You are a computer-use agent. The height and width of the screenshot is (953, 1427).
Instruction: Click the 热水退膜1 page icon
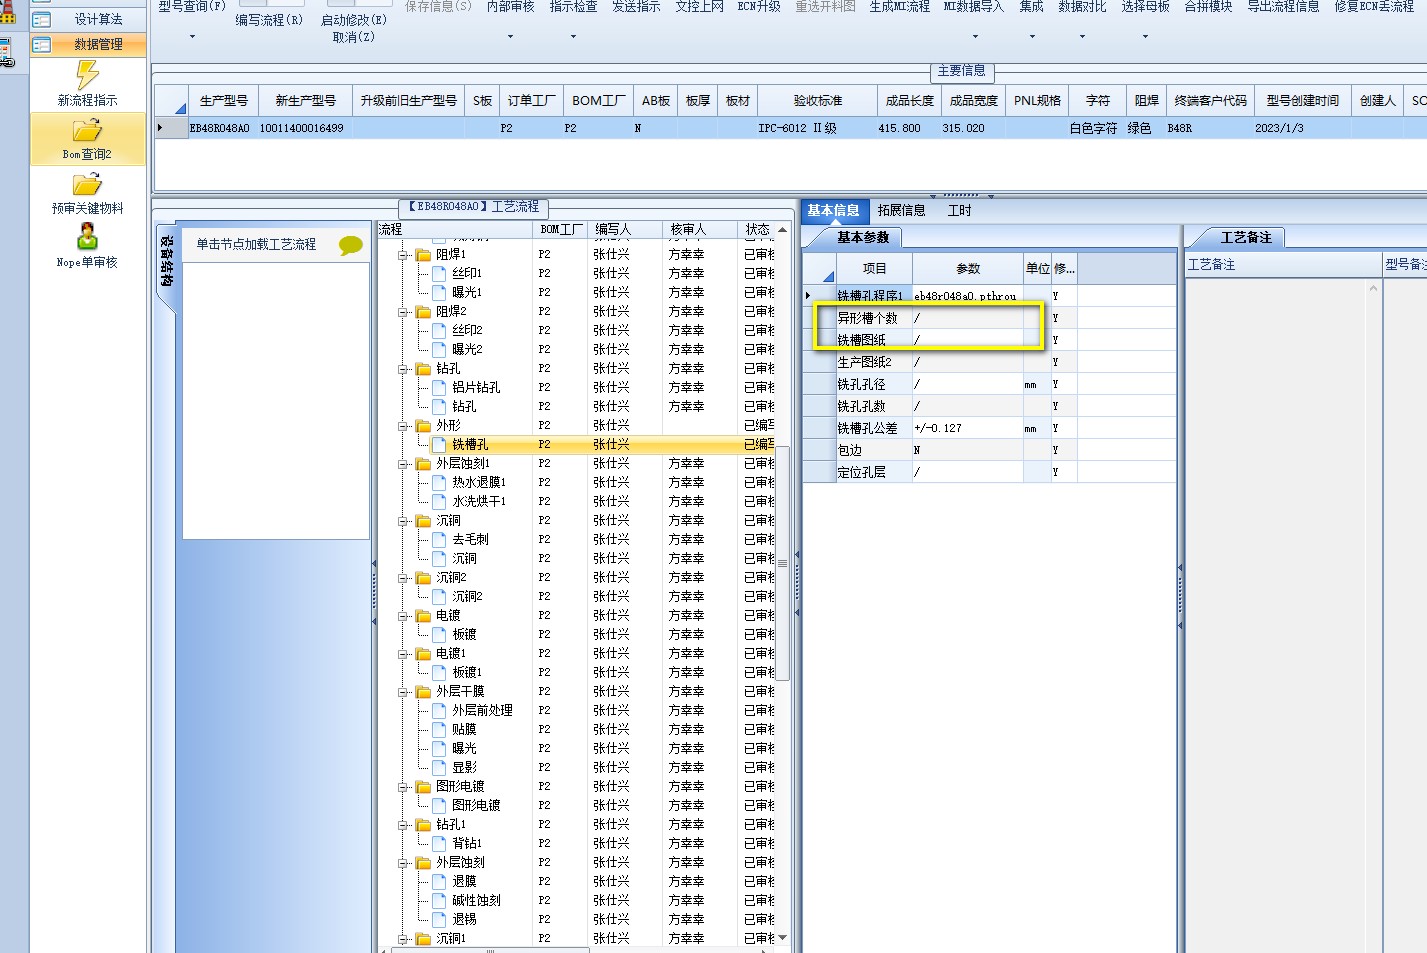pyautogui.click(x=439, y=482)
